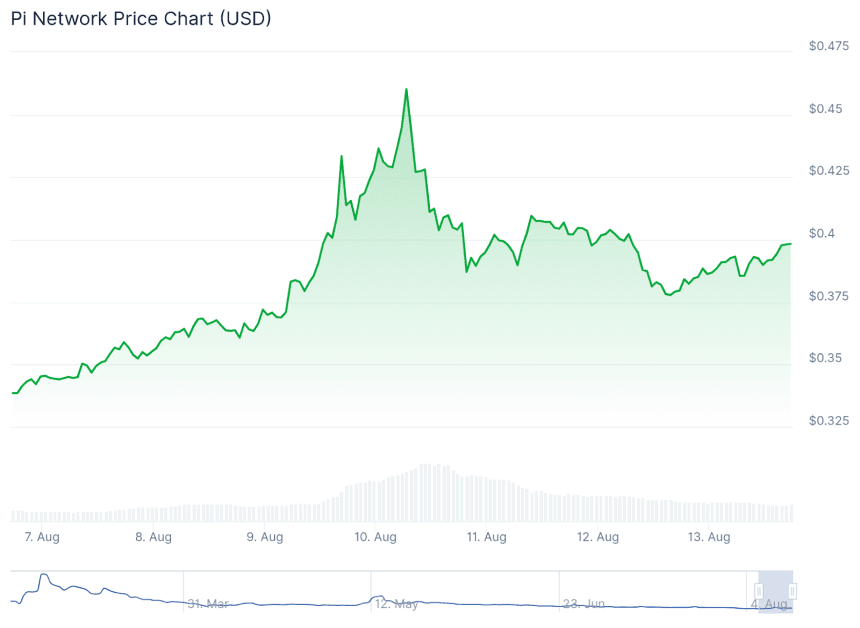Click the 11. Aug date label
Viewport: 860px width, 628px height.
[x=488, y=537]
